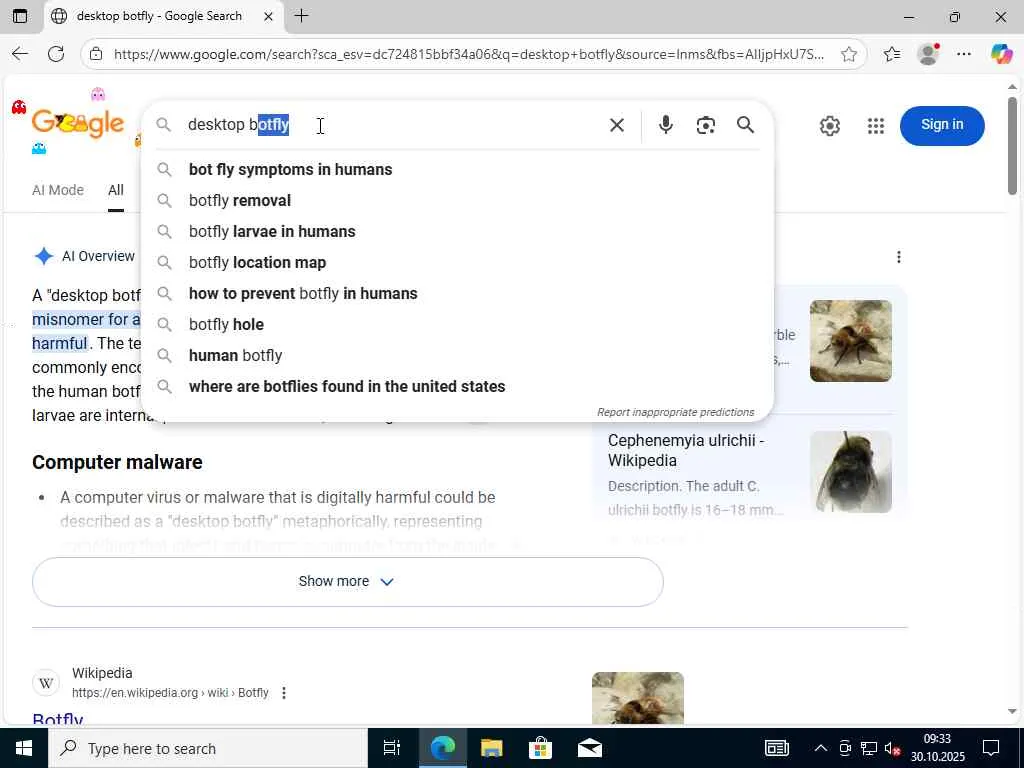Close the desktop botfly tab
The width and height of the screenshot is (1024, 768).
[268, 16]
